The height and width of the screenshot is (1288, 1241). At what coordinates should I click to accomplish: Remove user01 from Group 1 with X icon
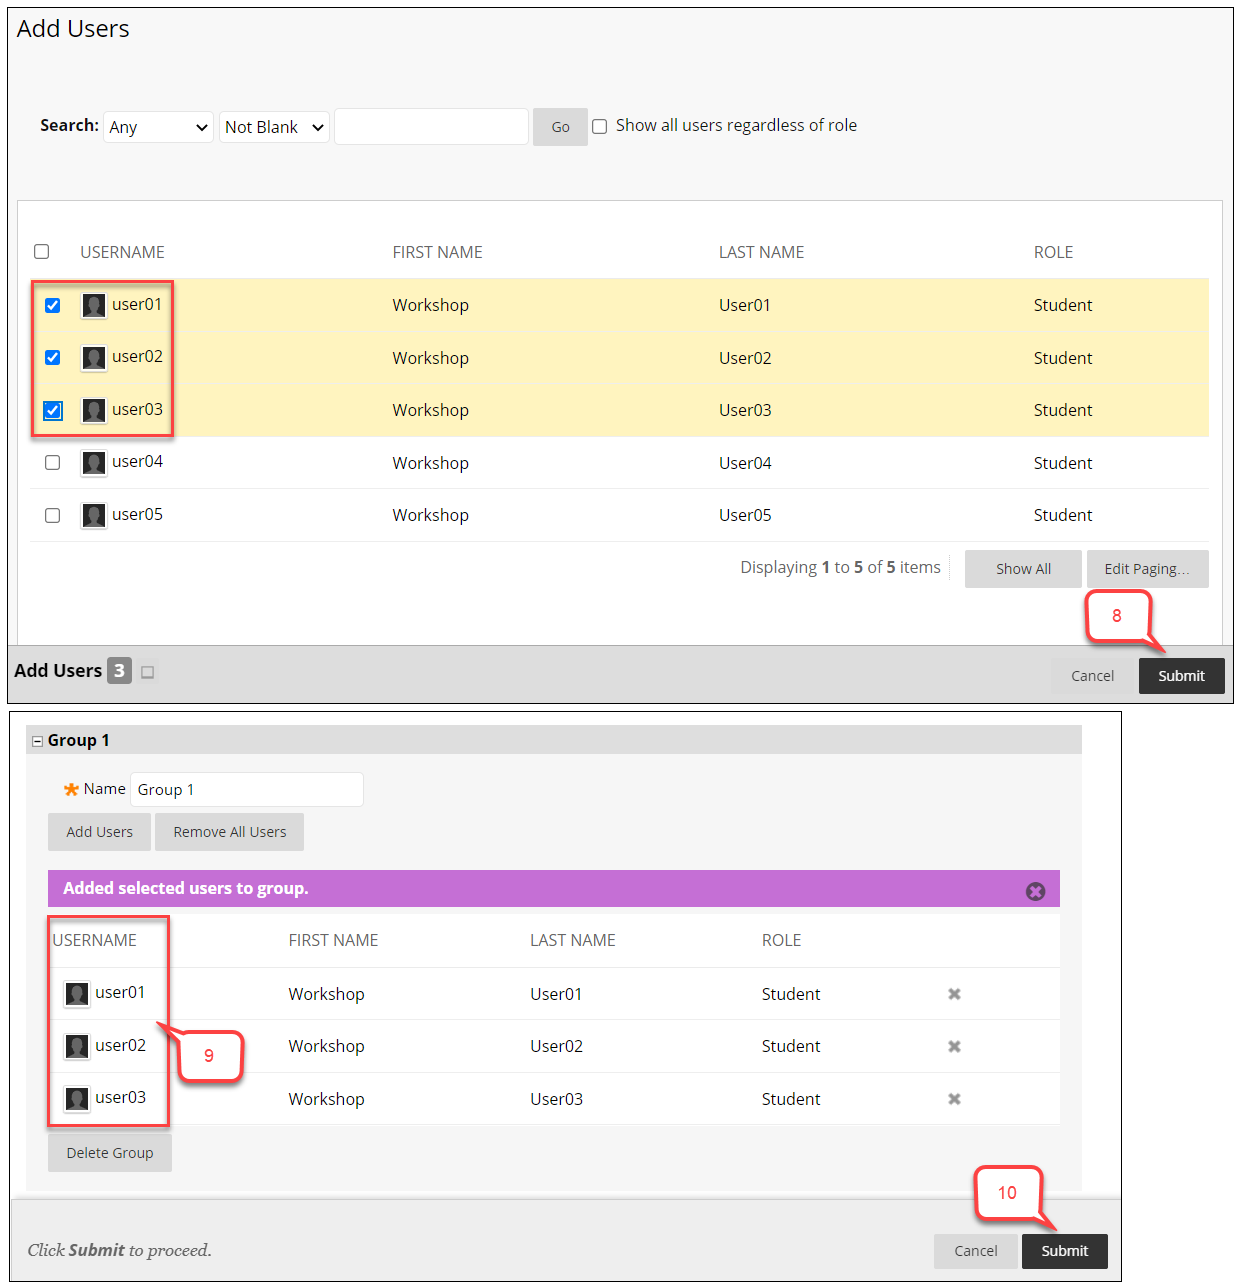[954, 994]
